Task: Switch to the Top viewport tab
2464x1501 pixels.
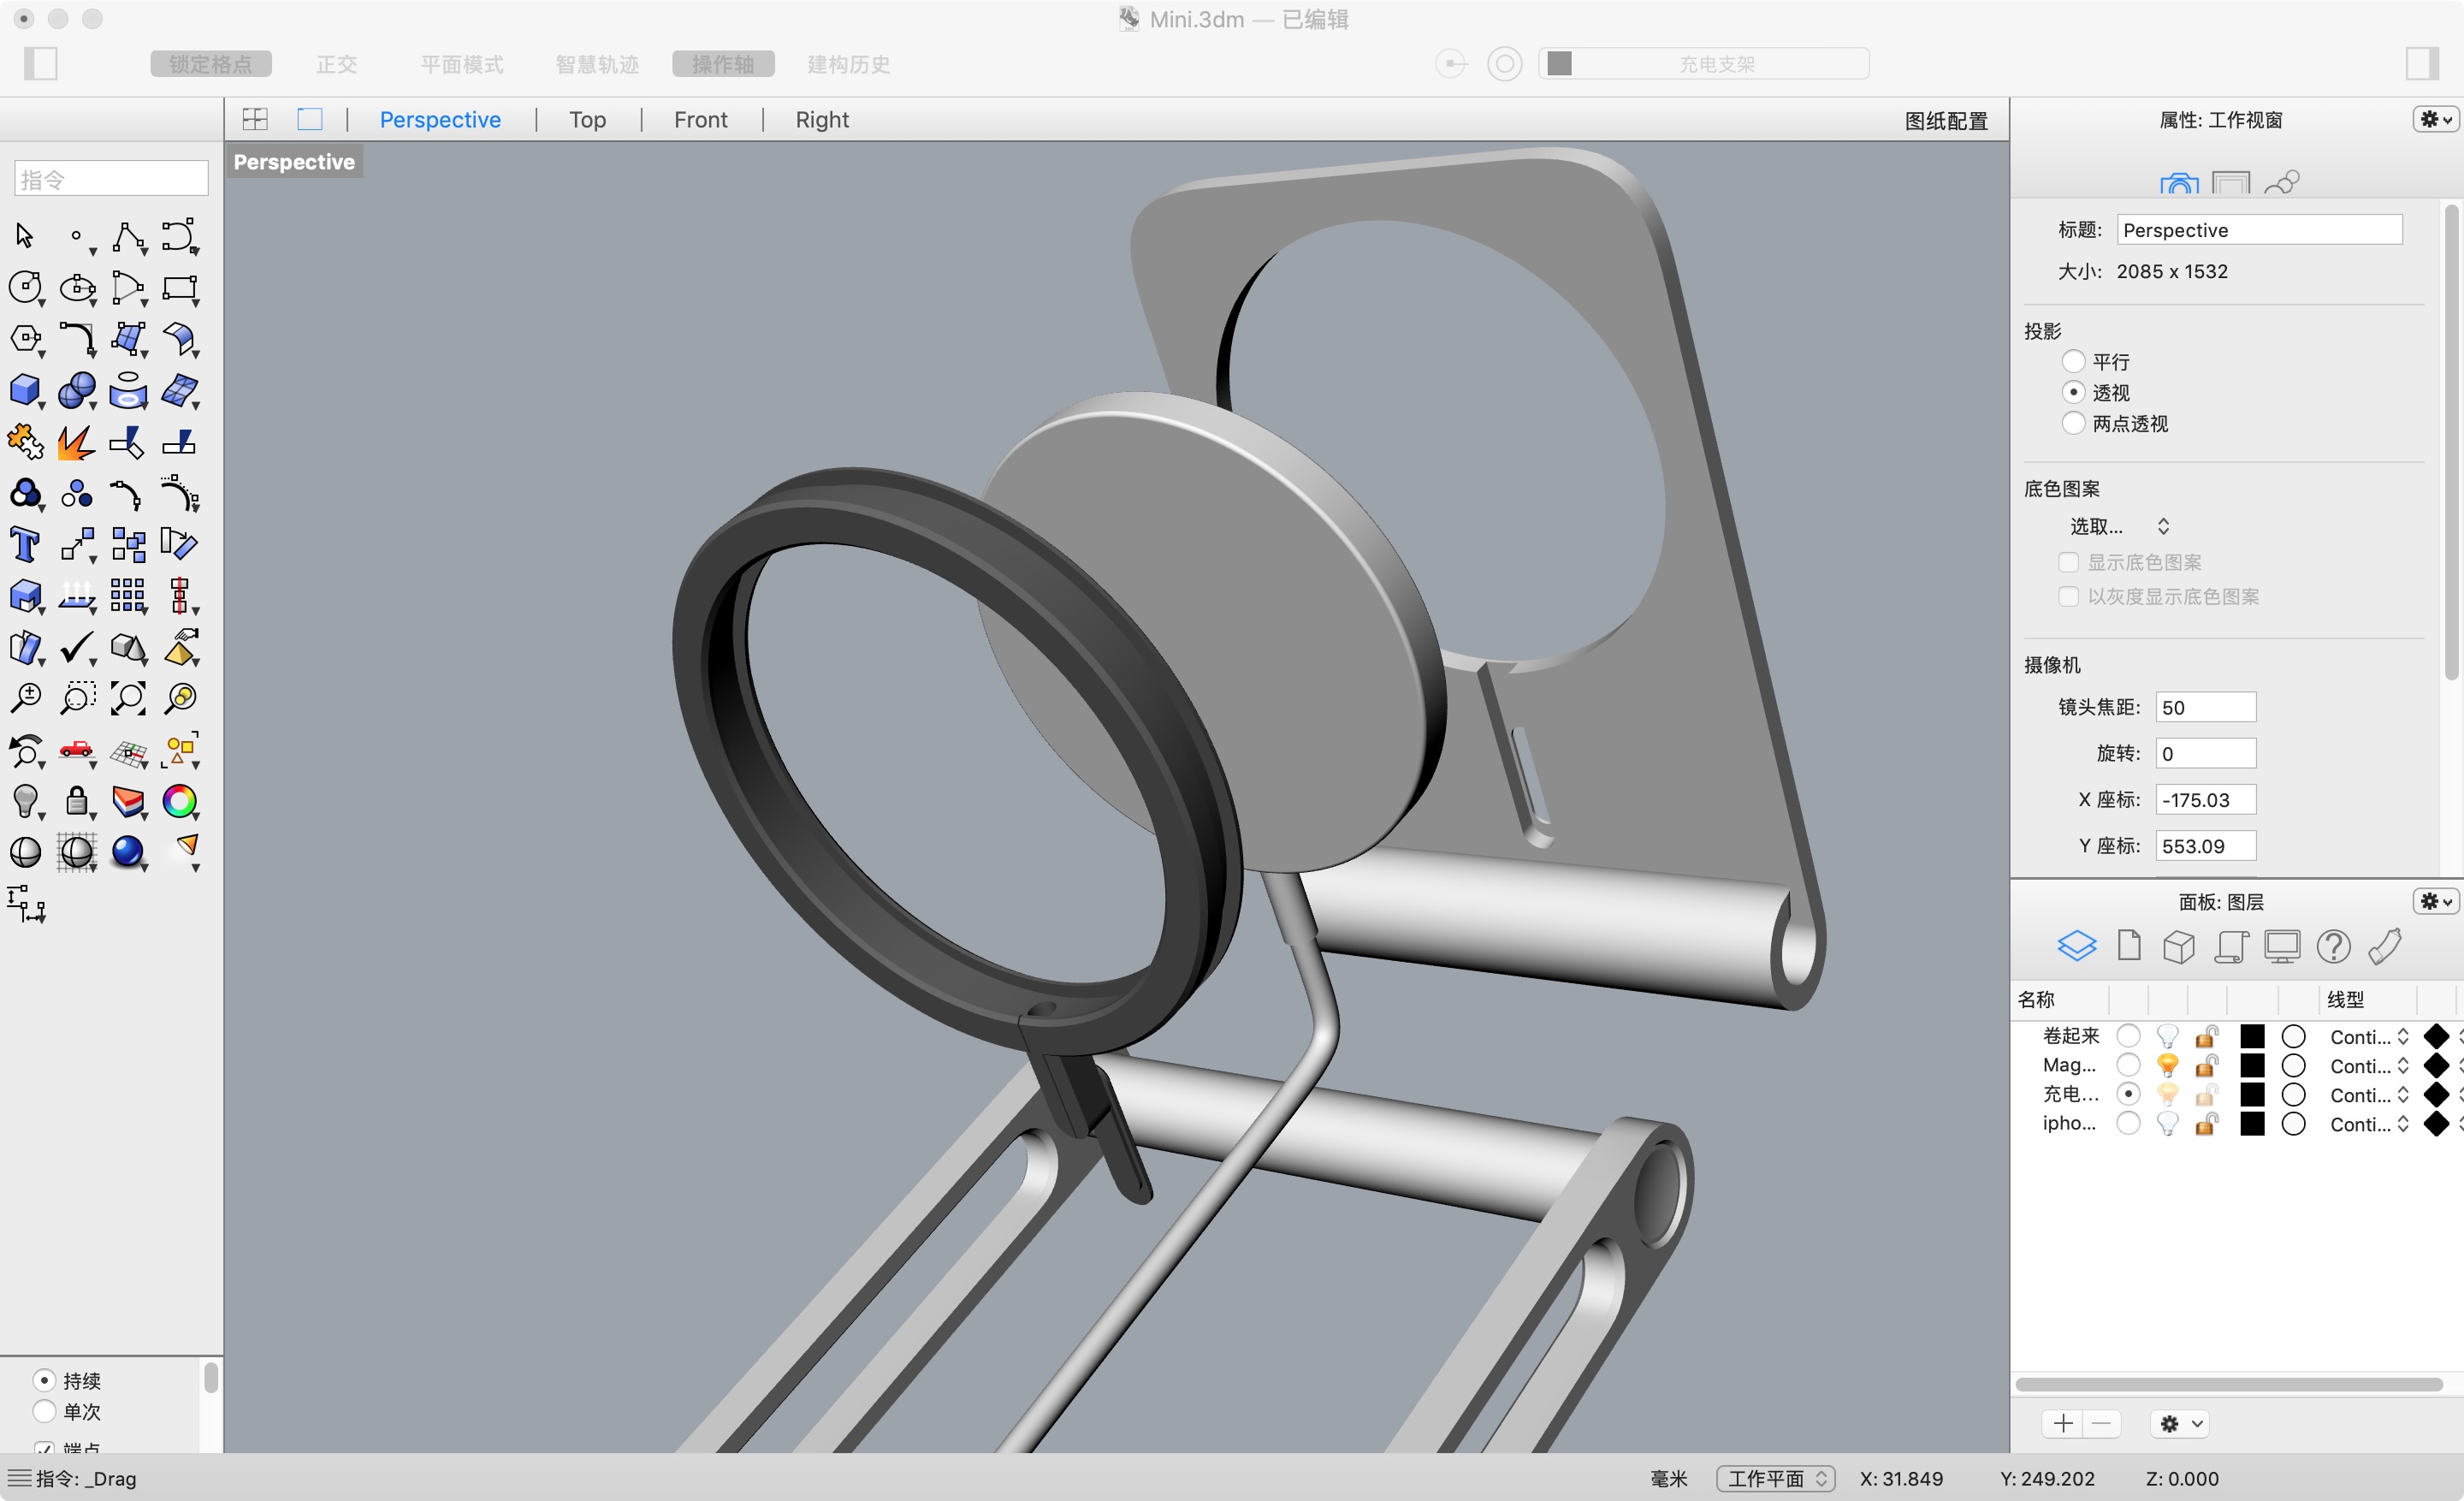Action: [x=587, y=119]
